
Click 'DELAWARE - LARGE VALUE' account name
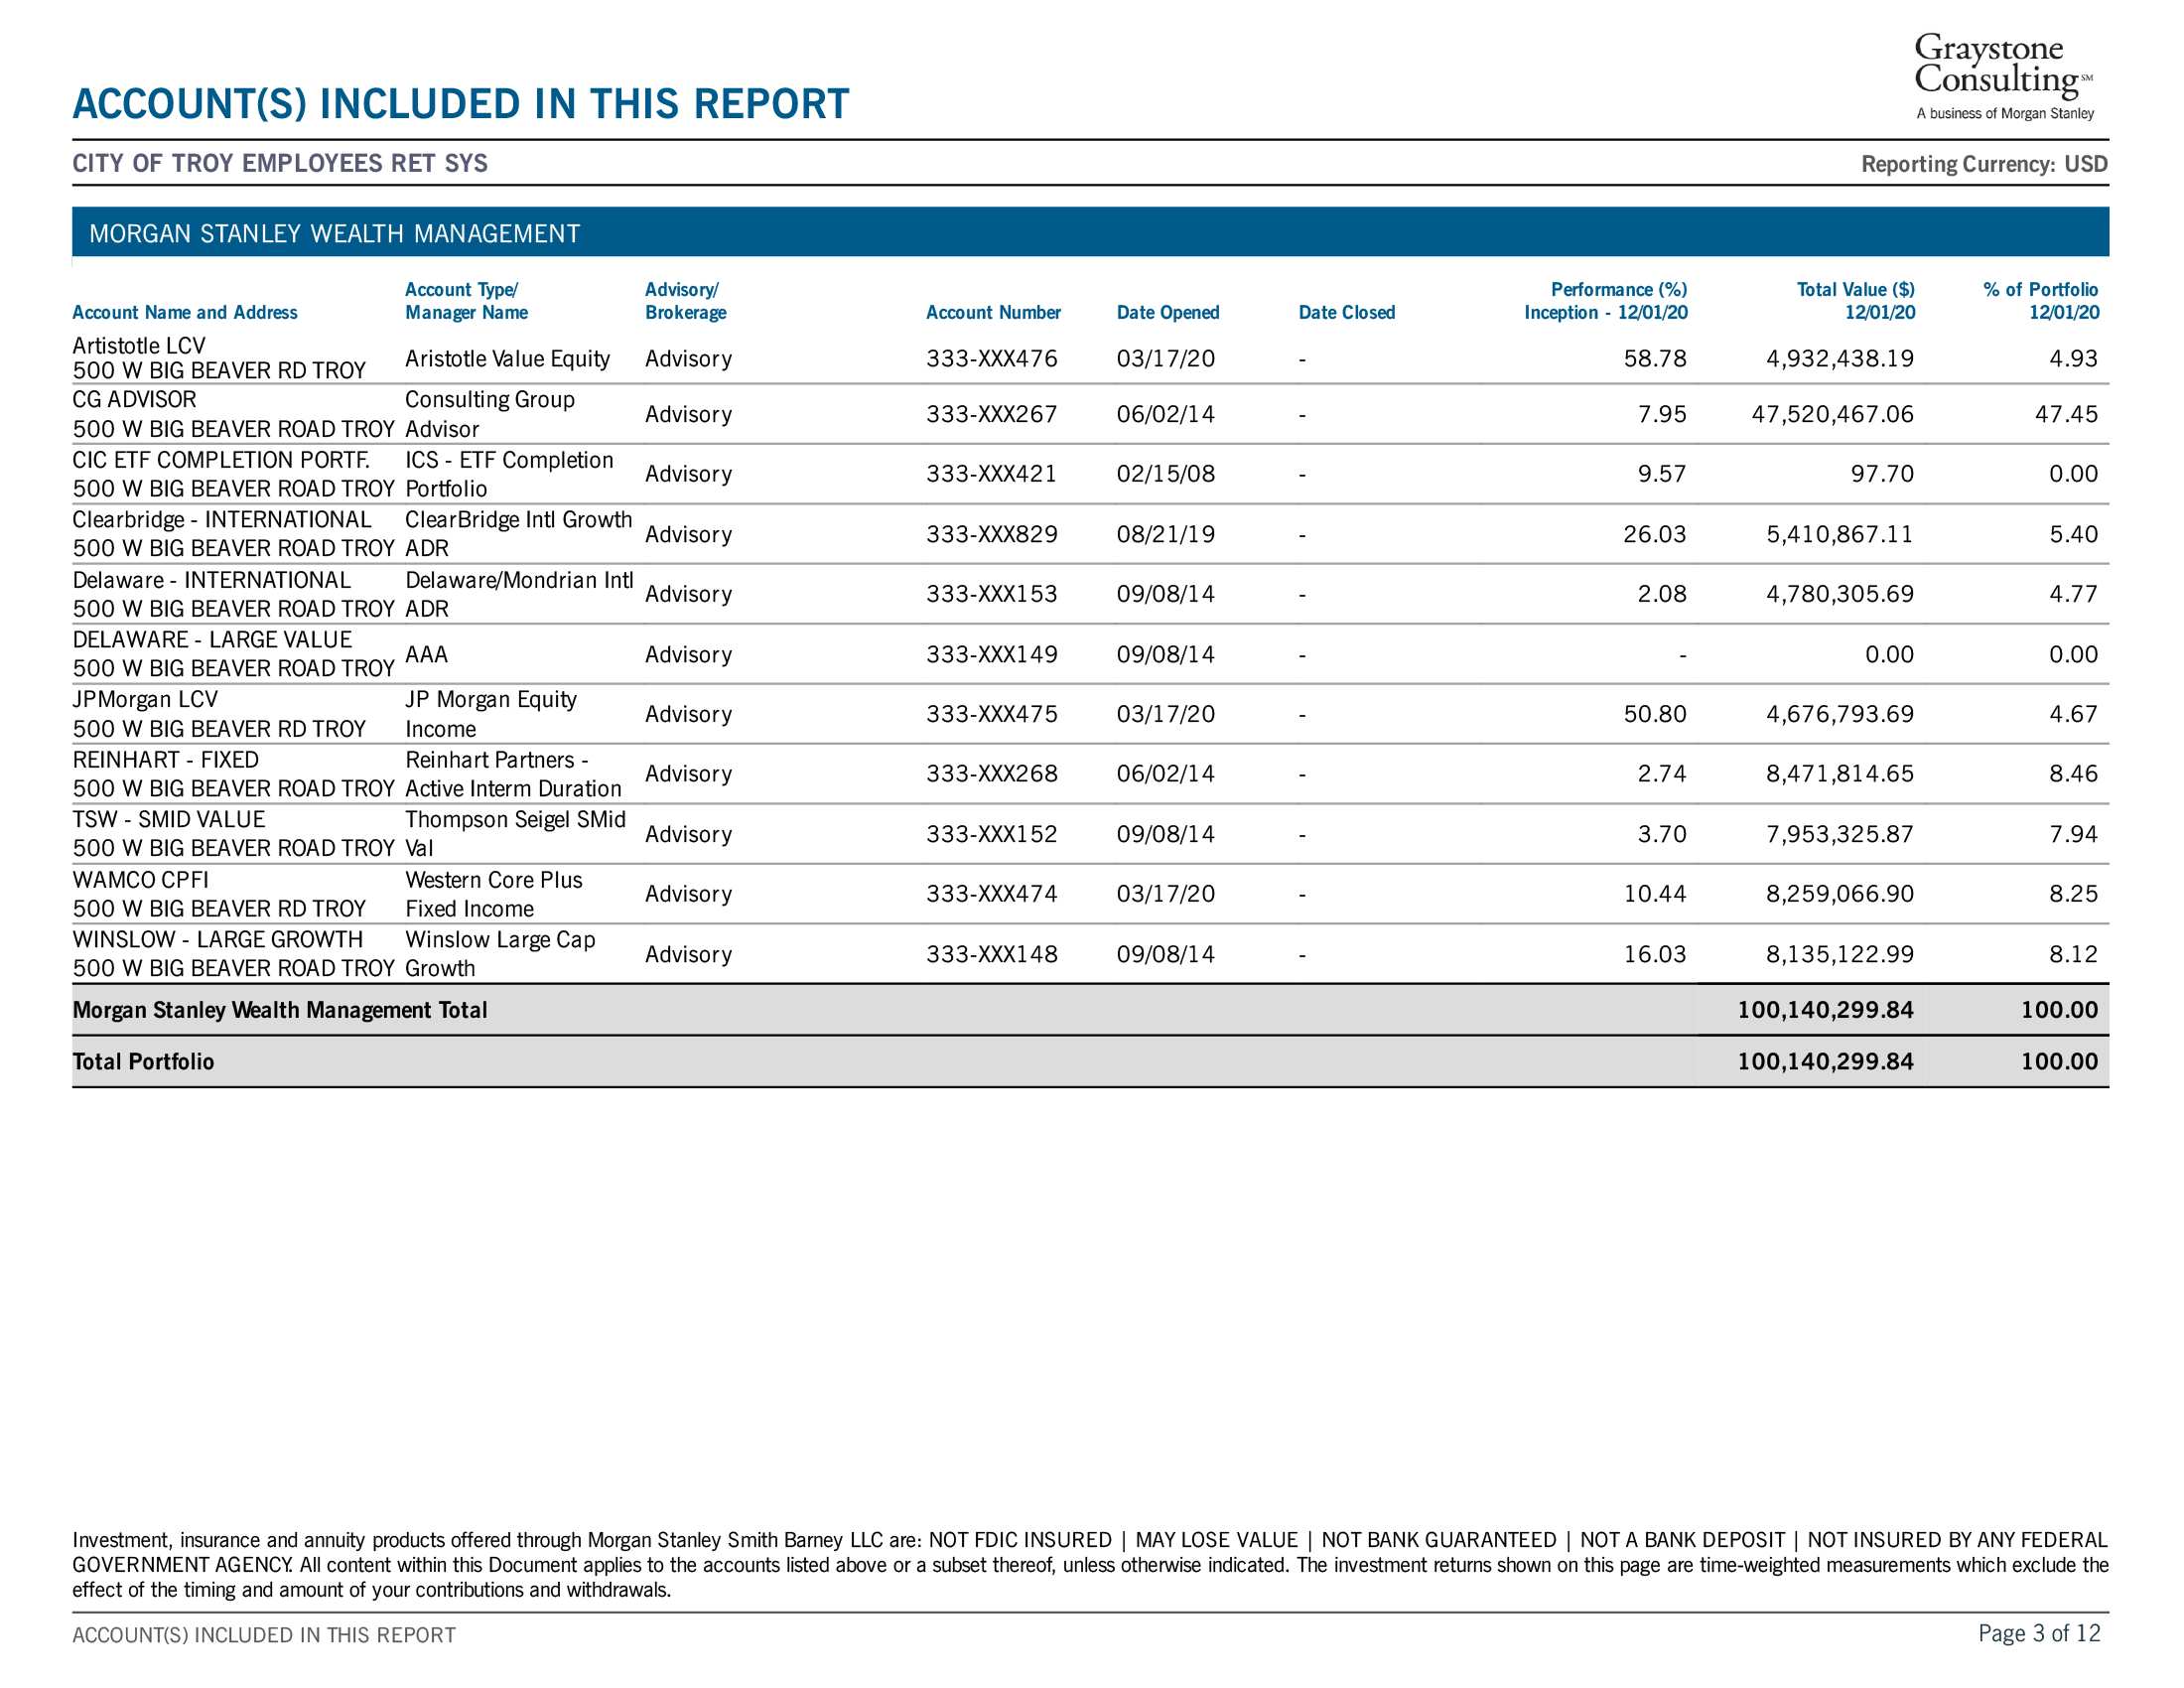pos(212,640)
